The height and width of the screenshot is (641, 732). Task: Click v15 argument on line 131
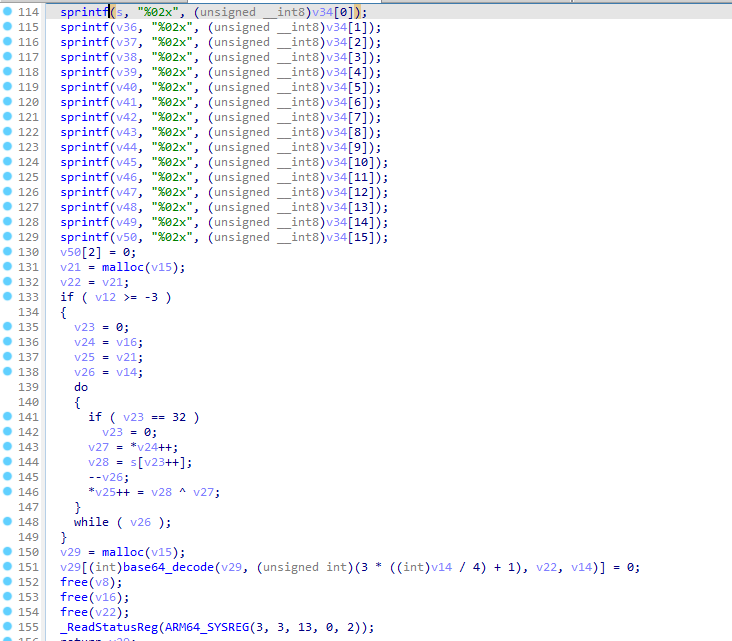click(162, 267)
